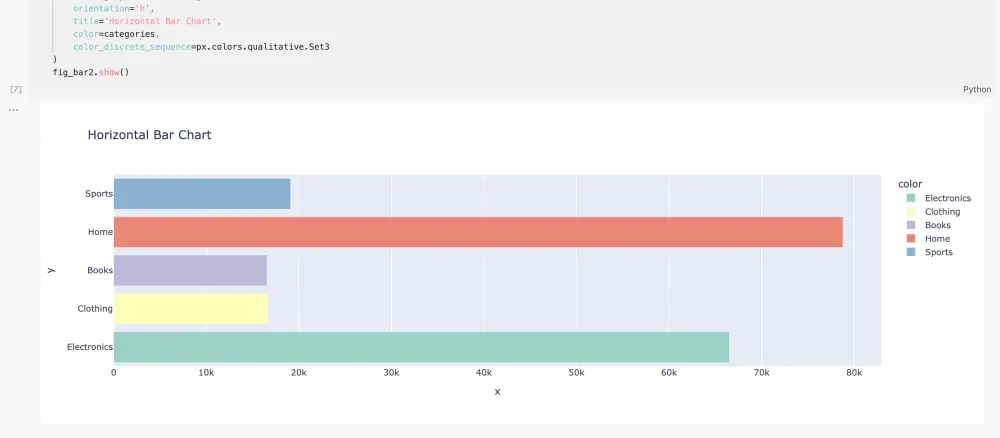Click the yellow Clothing bar

coord(190,309)
